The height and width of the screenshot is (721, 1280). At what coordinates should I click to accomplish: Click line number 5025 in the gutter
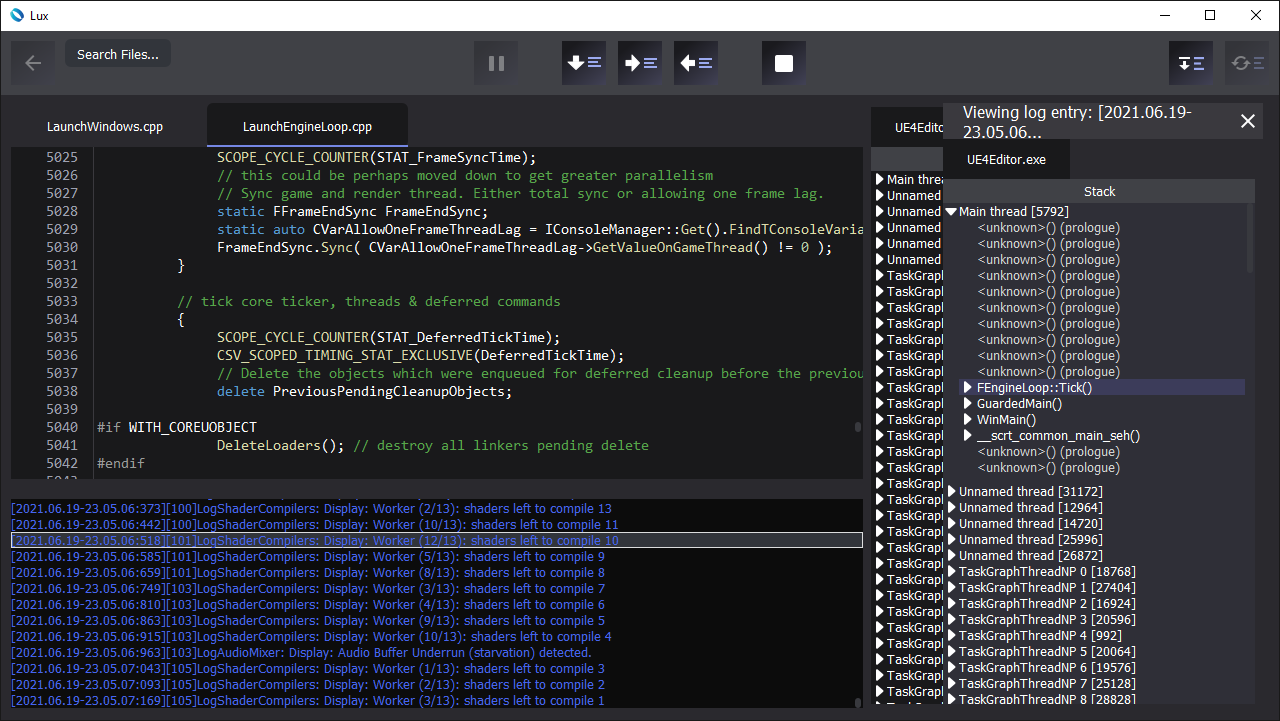pyautogui.click(x=62, y=157)
